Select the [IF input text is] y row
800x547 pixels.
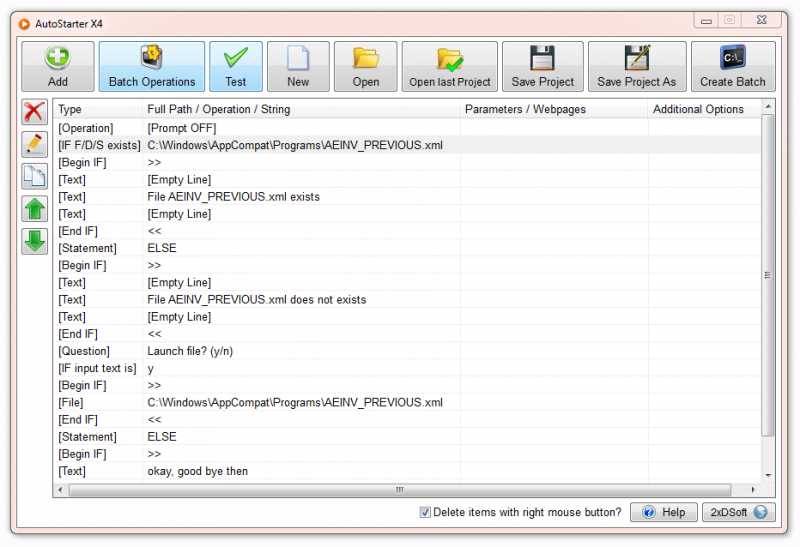pyautogui.click(x=407, y=368)
